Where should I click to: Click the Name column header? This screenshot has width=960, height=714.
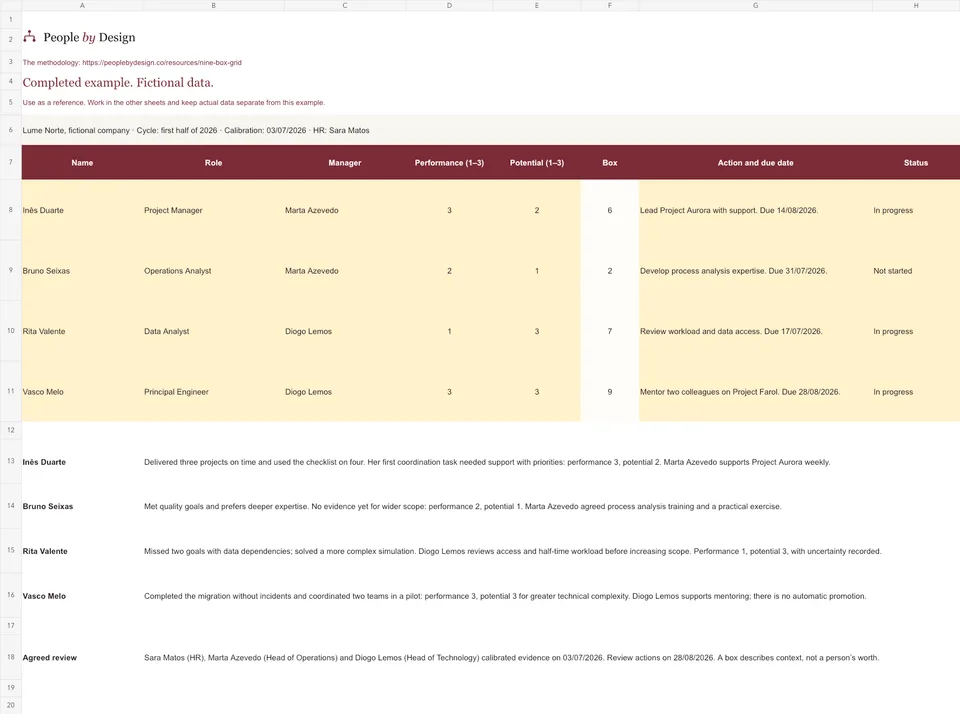[x=82, y=163]
